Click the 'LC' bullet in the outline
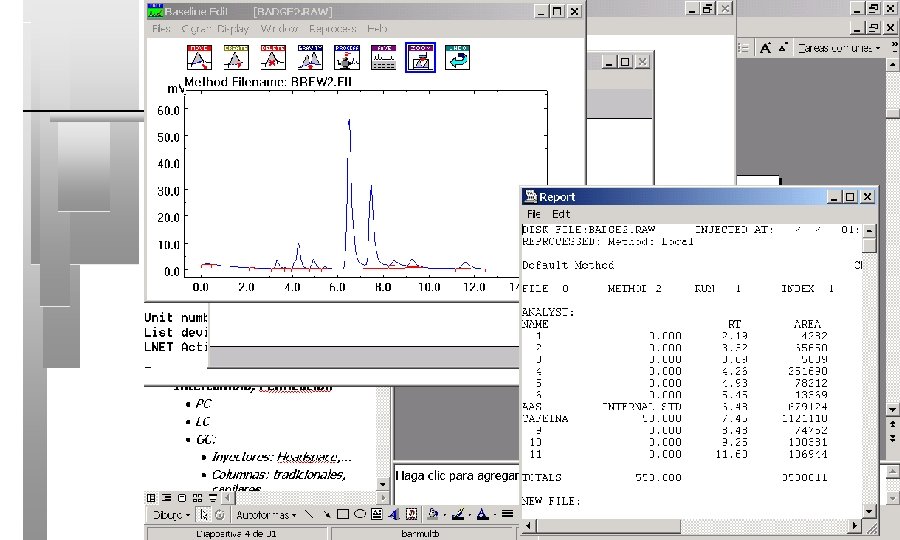This screenshot has width=900, height=540. click(203, 421)
